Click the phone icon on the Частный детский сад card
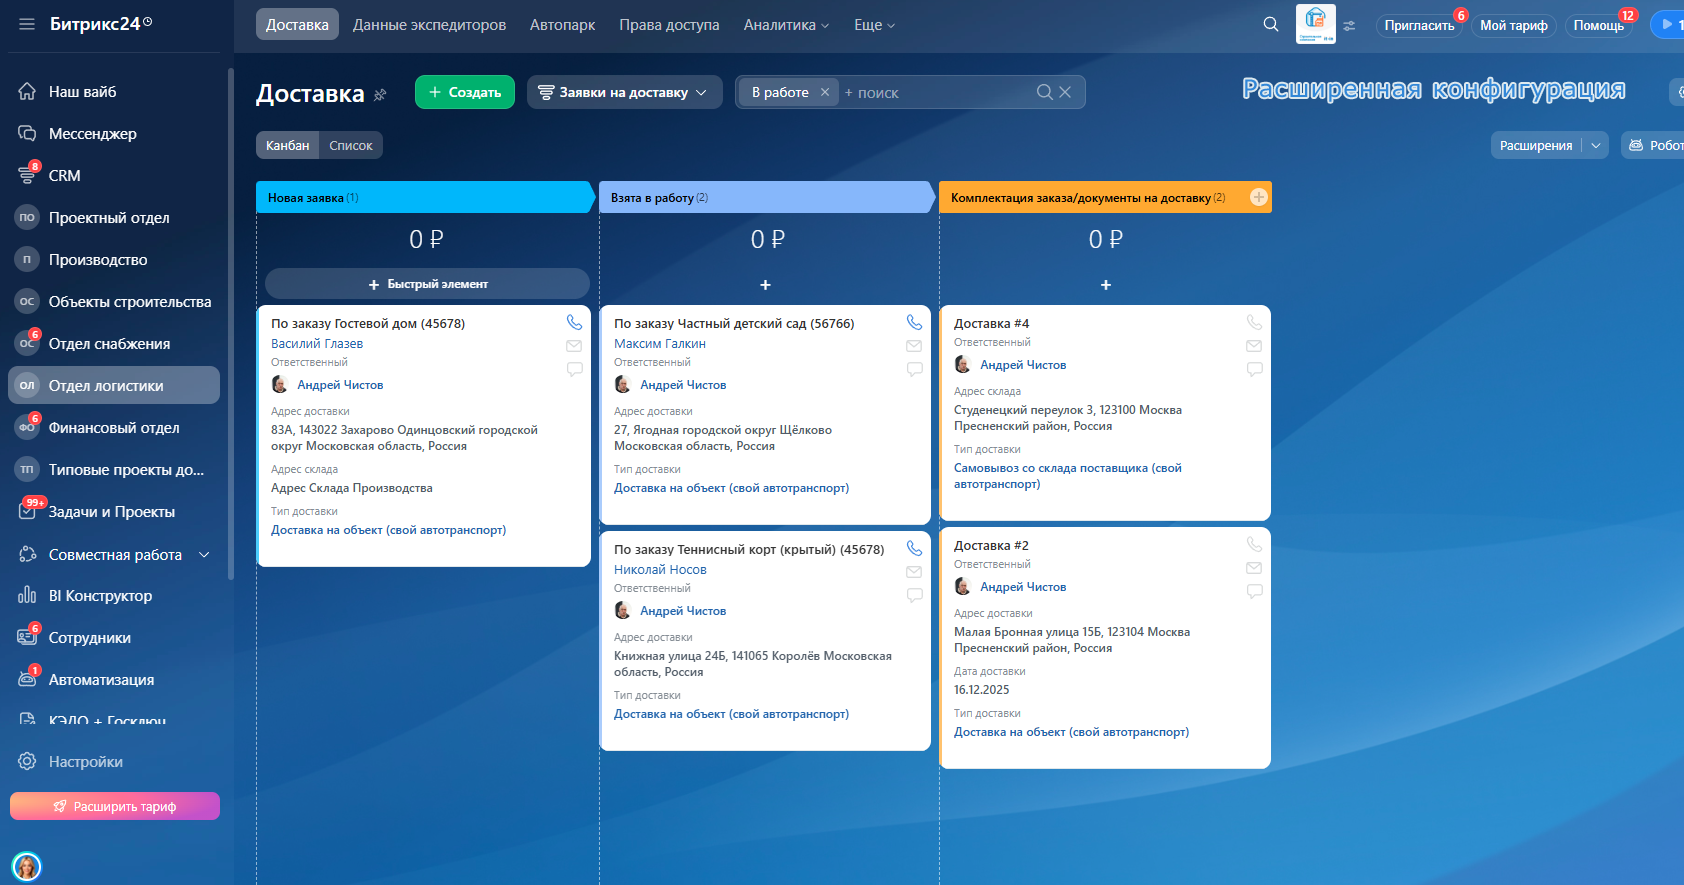This screenshot has width=1684, height=885. [x=914, y=322]
